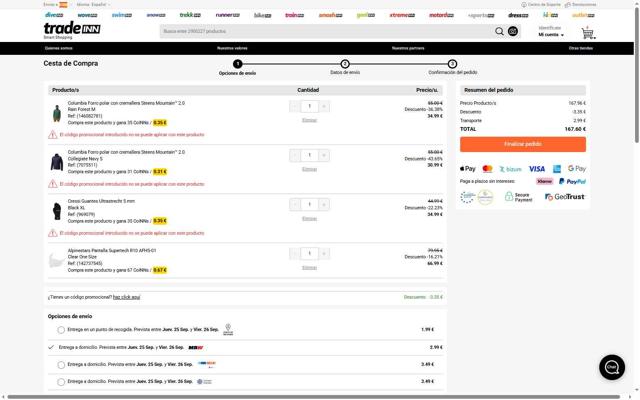The width and height of the screenshot is (640, 400).
Task: Click the horizontal page scrollbar
Action: pyautogui.click(x=313, y=397)
